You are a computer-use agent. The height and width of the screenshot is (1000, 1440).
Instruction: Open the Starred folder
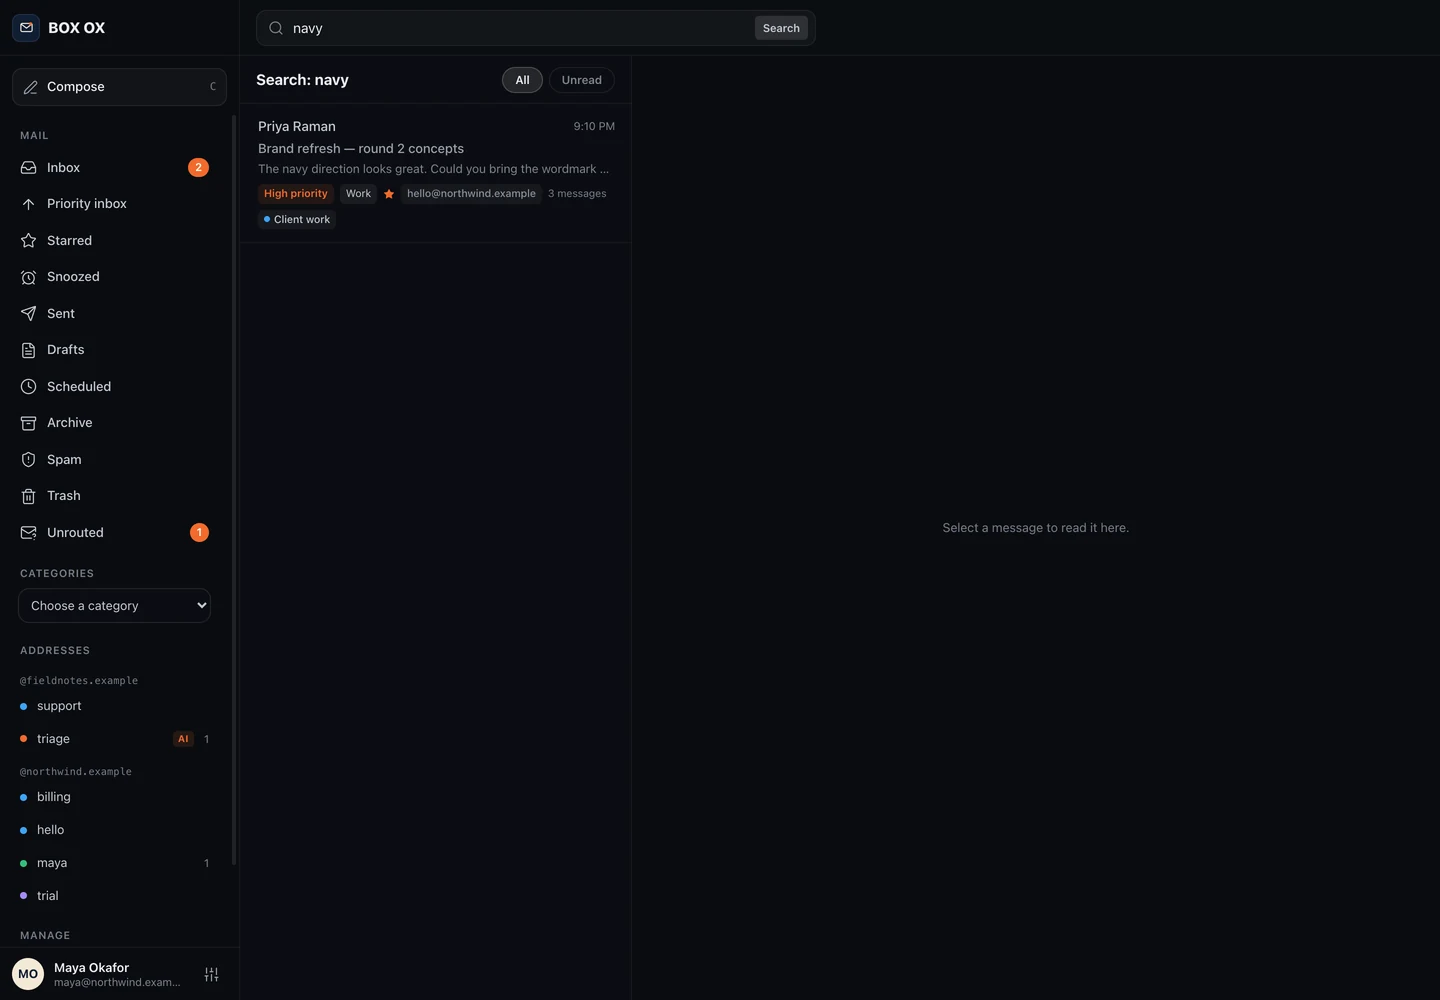point(115,241)
